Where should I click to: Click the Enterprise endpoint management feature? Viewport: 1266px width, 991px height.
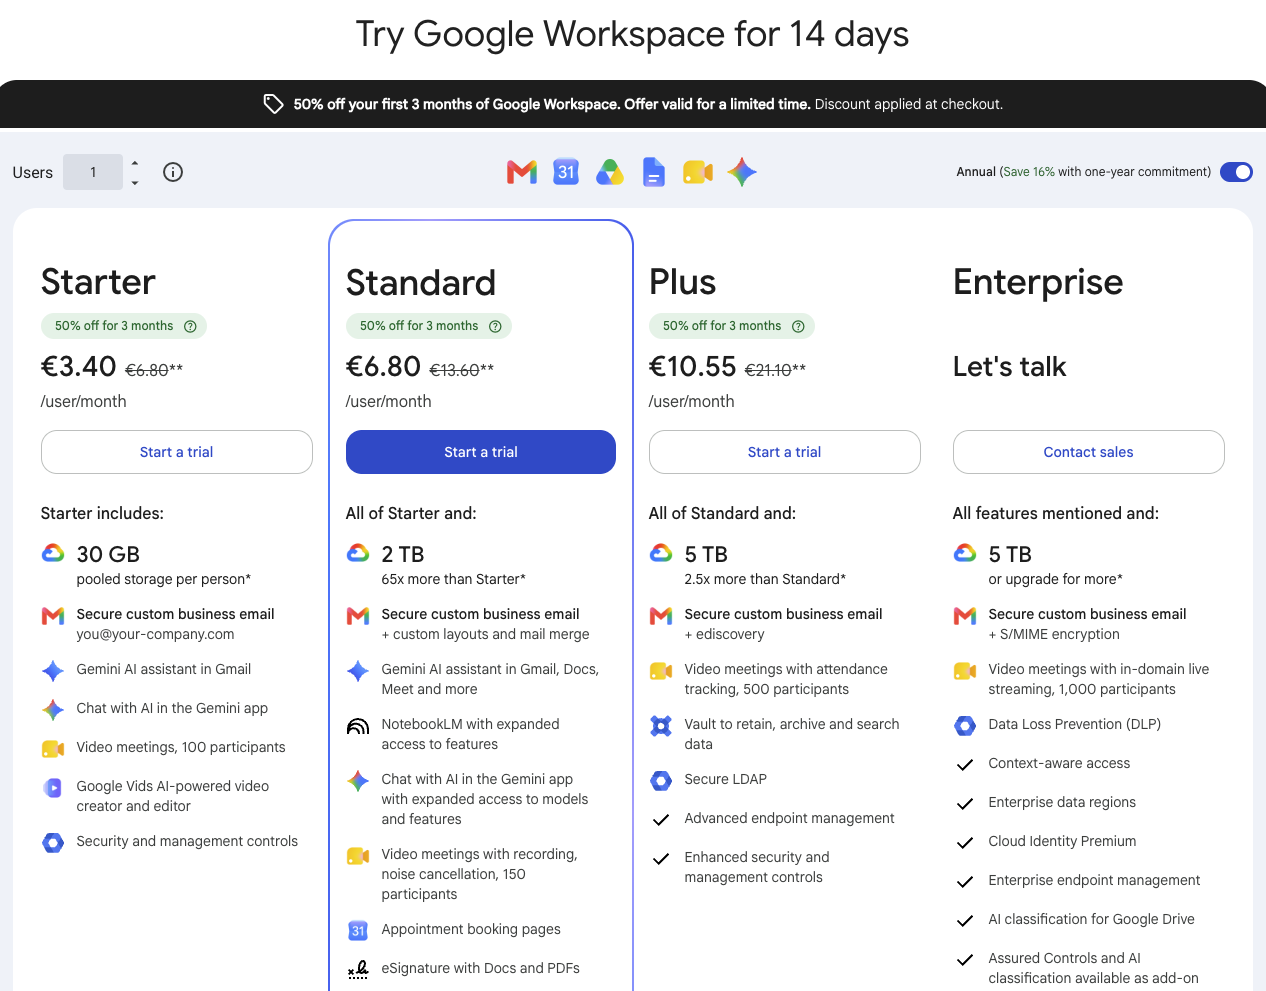(1094, 880)
